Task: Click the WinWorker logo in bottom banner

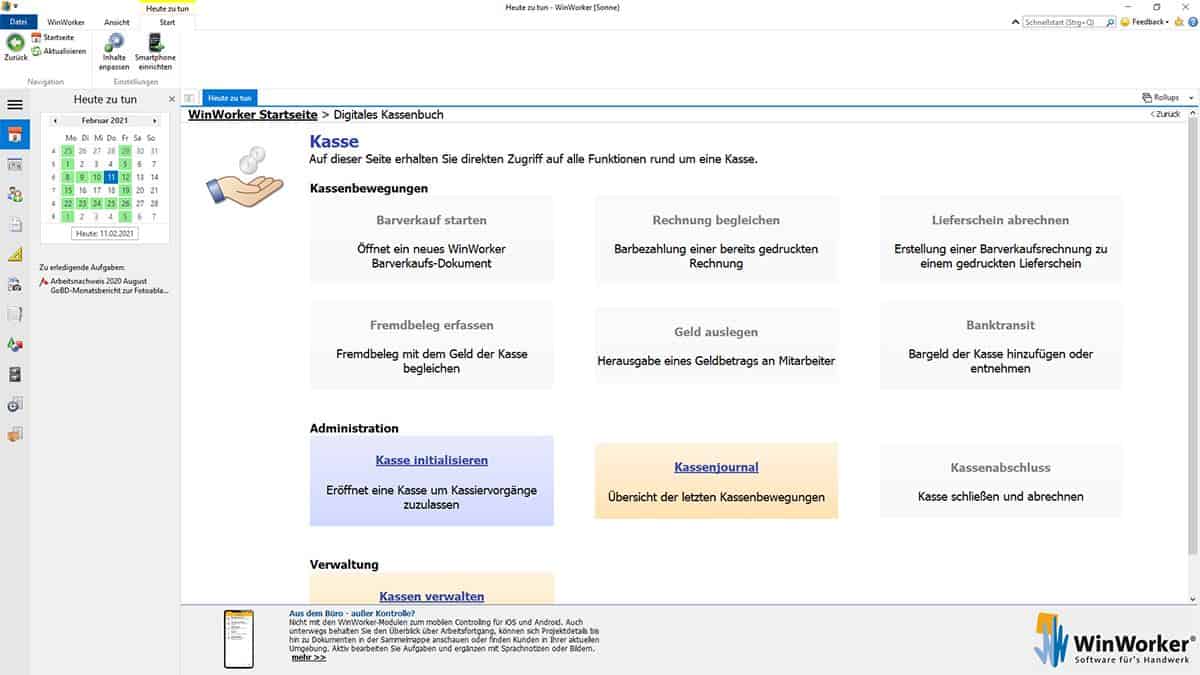Action: point(1113,639)
